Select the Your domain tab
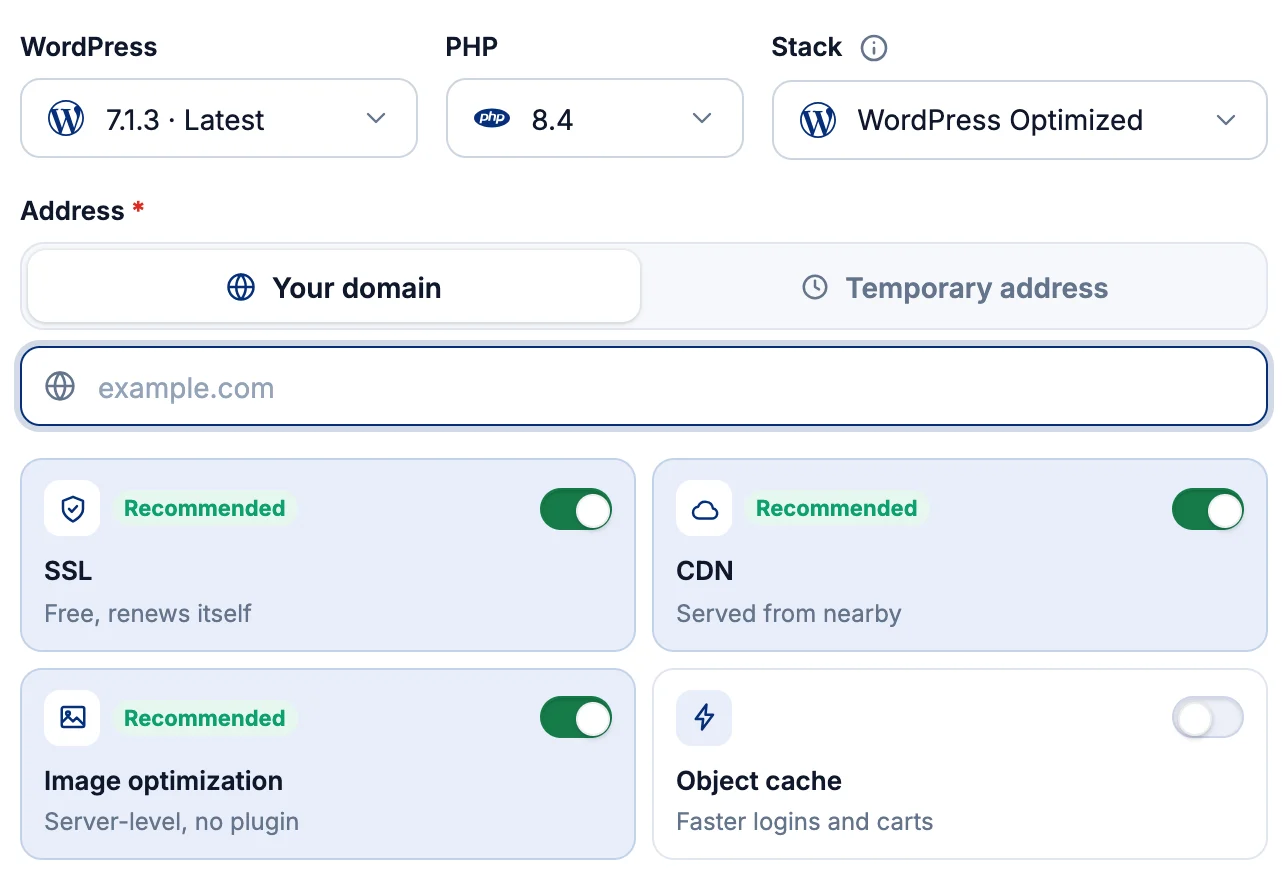 tap(334, 287)
